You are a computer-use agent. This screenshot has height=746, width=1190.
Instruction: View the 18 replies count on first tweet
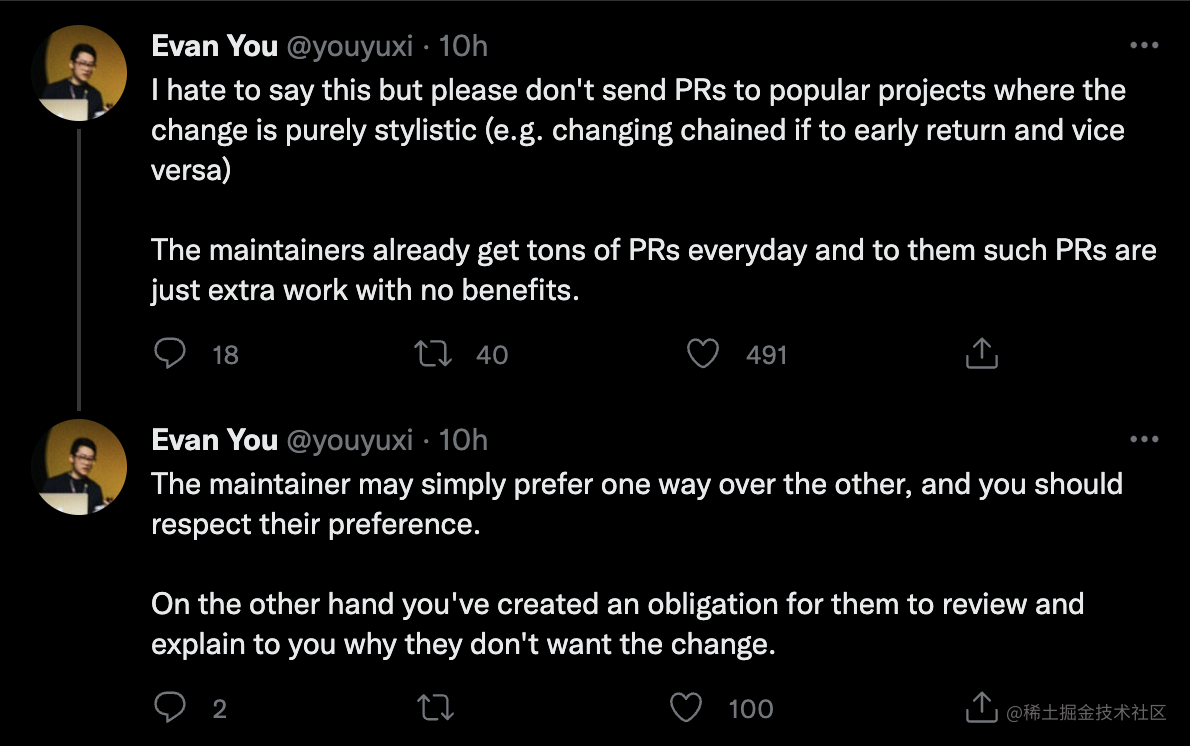click(x=225, y=354)
